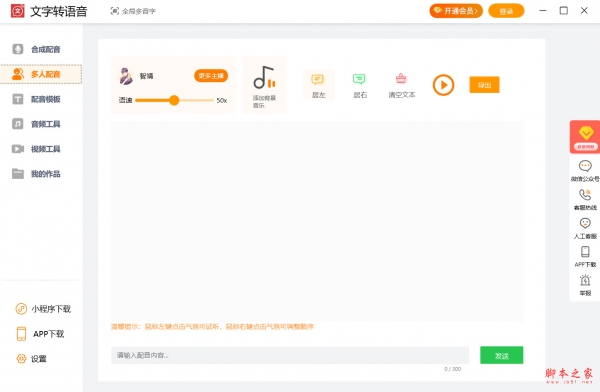The width and height of the screenshot is (600, 392).
Task: Click the 客服热线 phone icon
Action: click(x=585, y=195)
